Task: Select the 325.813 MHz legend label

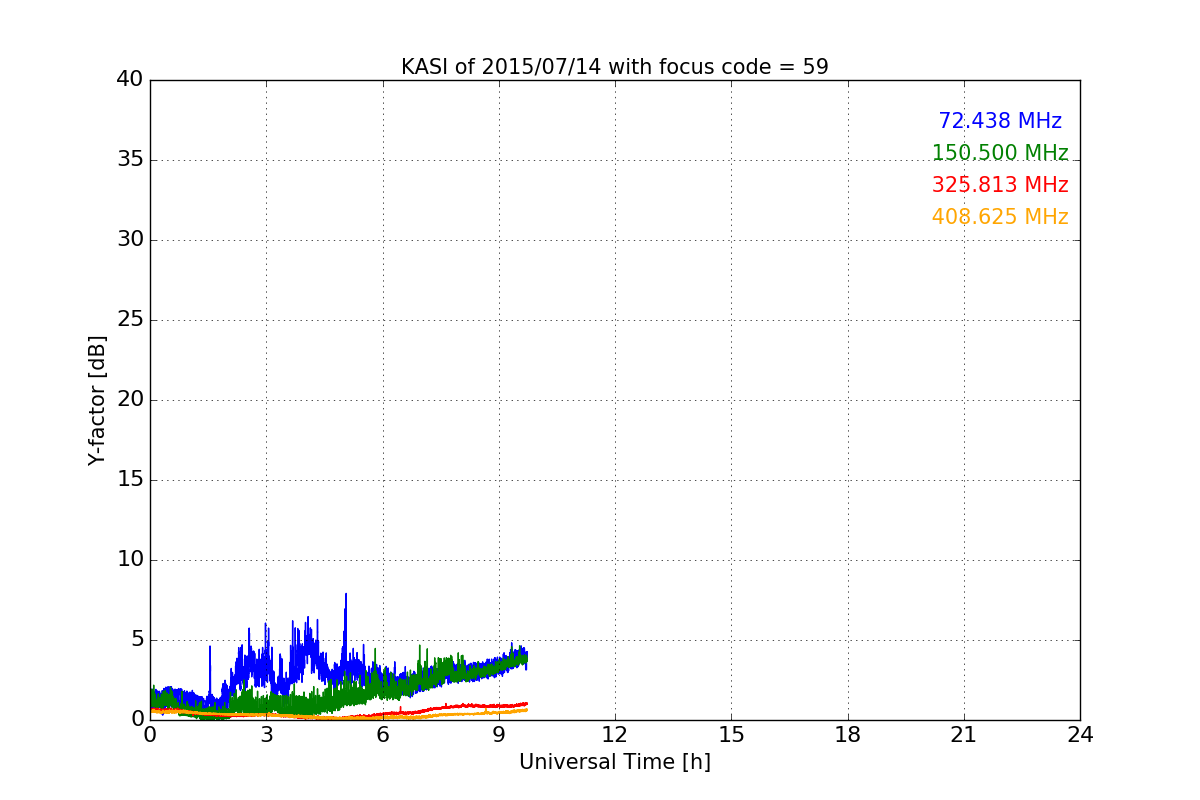Action: click(1000, 185)
